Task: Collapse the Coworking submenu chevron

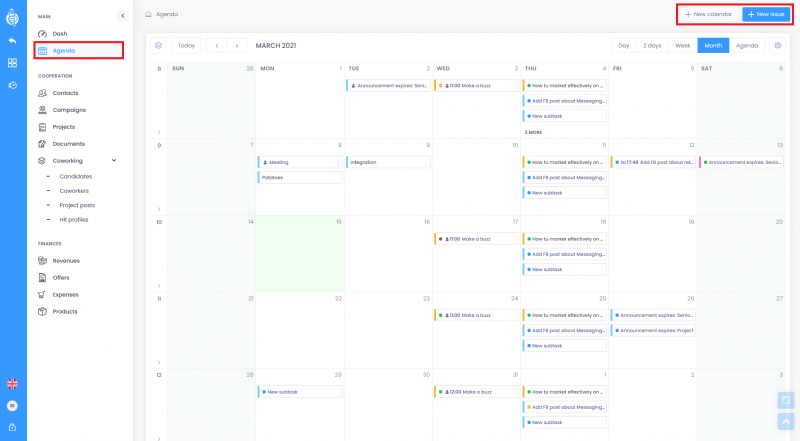Action: [x=114, y=160]
